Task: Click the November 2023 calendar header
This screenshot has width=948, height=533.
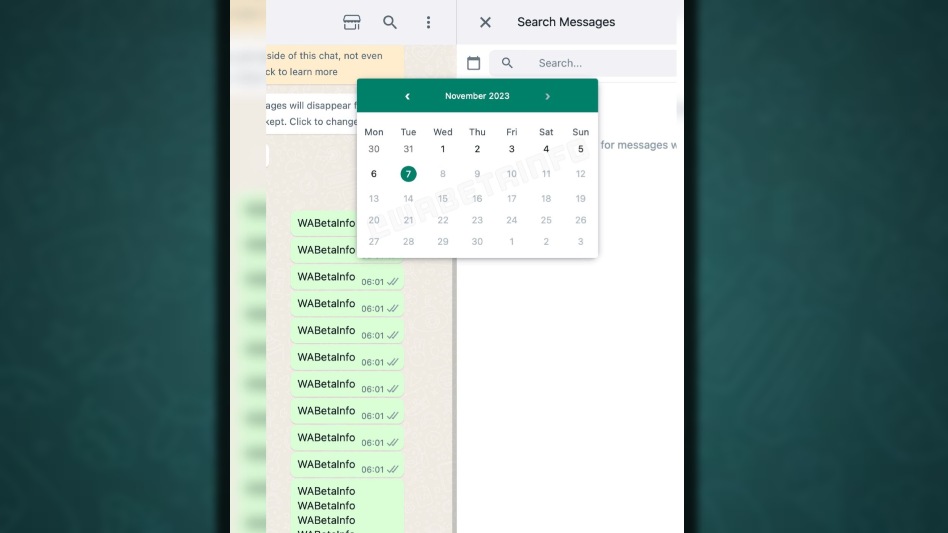Action: pos(477,96)
